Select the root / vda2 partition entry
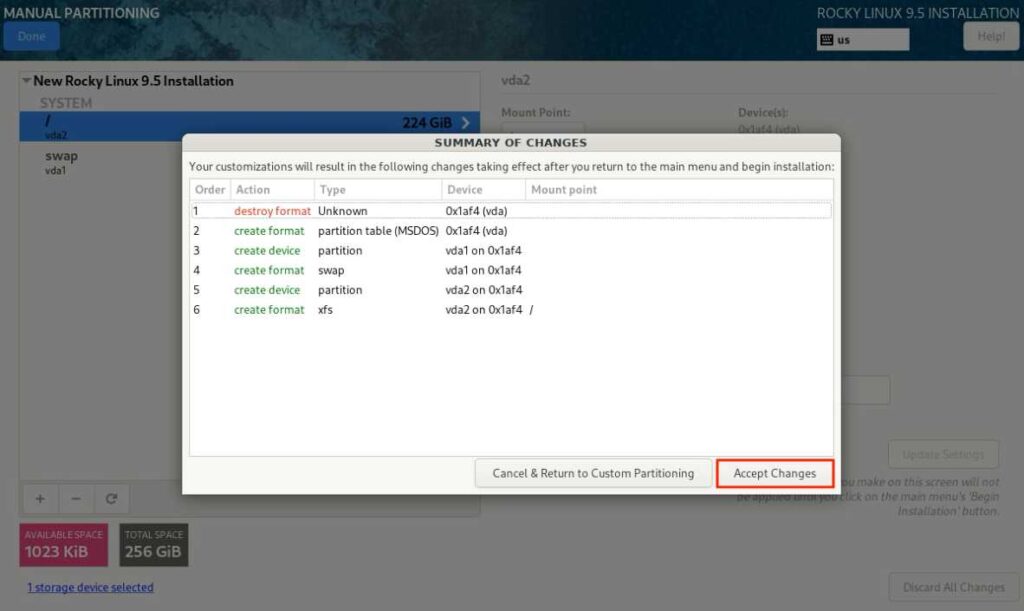This screenshot has height=611, width=1024. [249, 126]
